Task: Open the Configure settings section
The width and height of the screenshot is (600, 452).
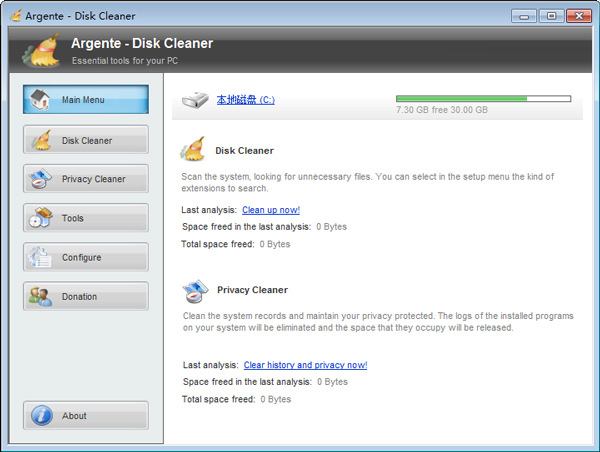Action: pyautogui.click(x=86, y=257)
